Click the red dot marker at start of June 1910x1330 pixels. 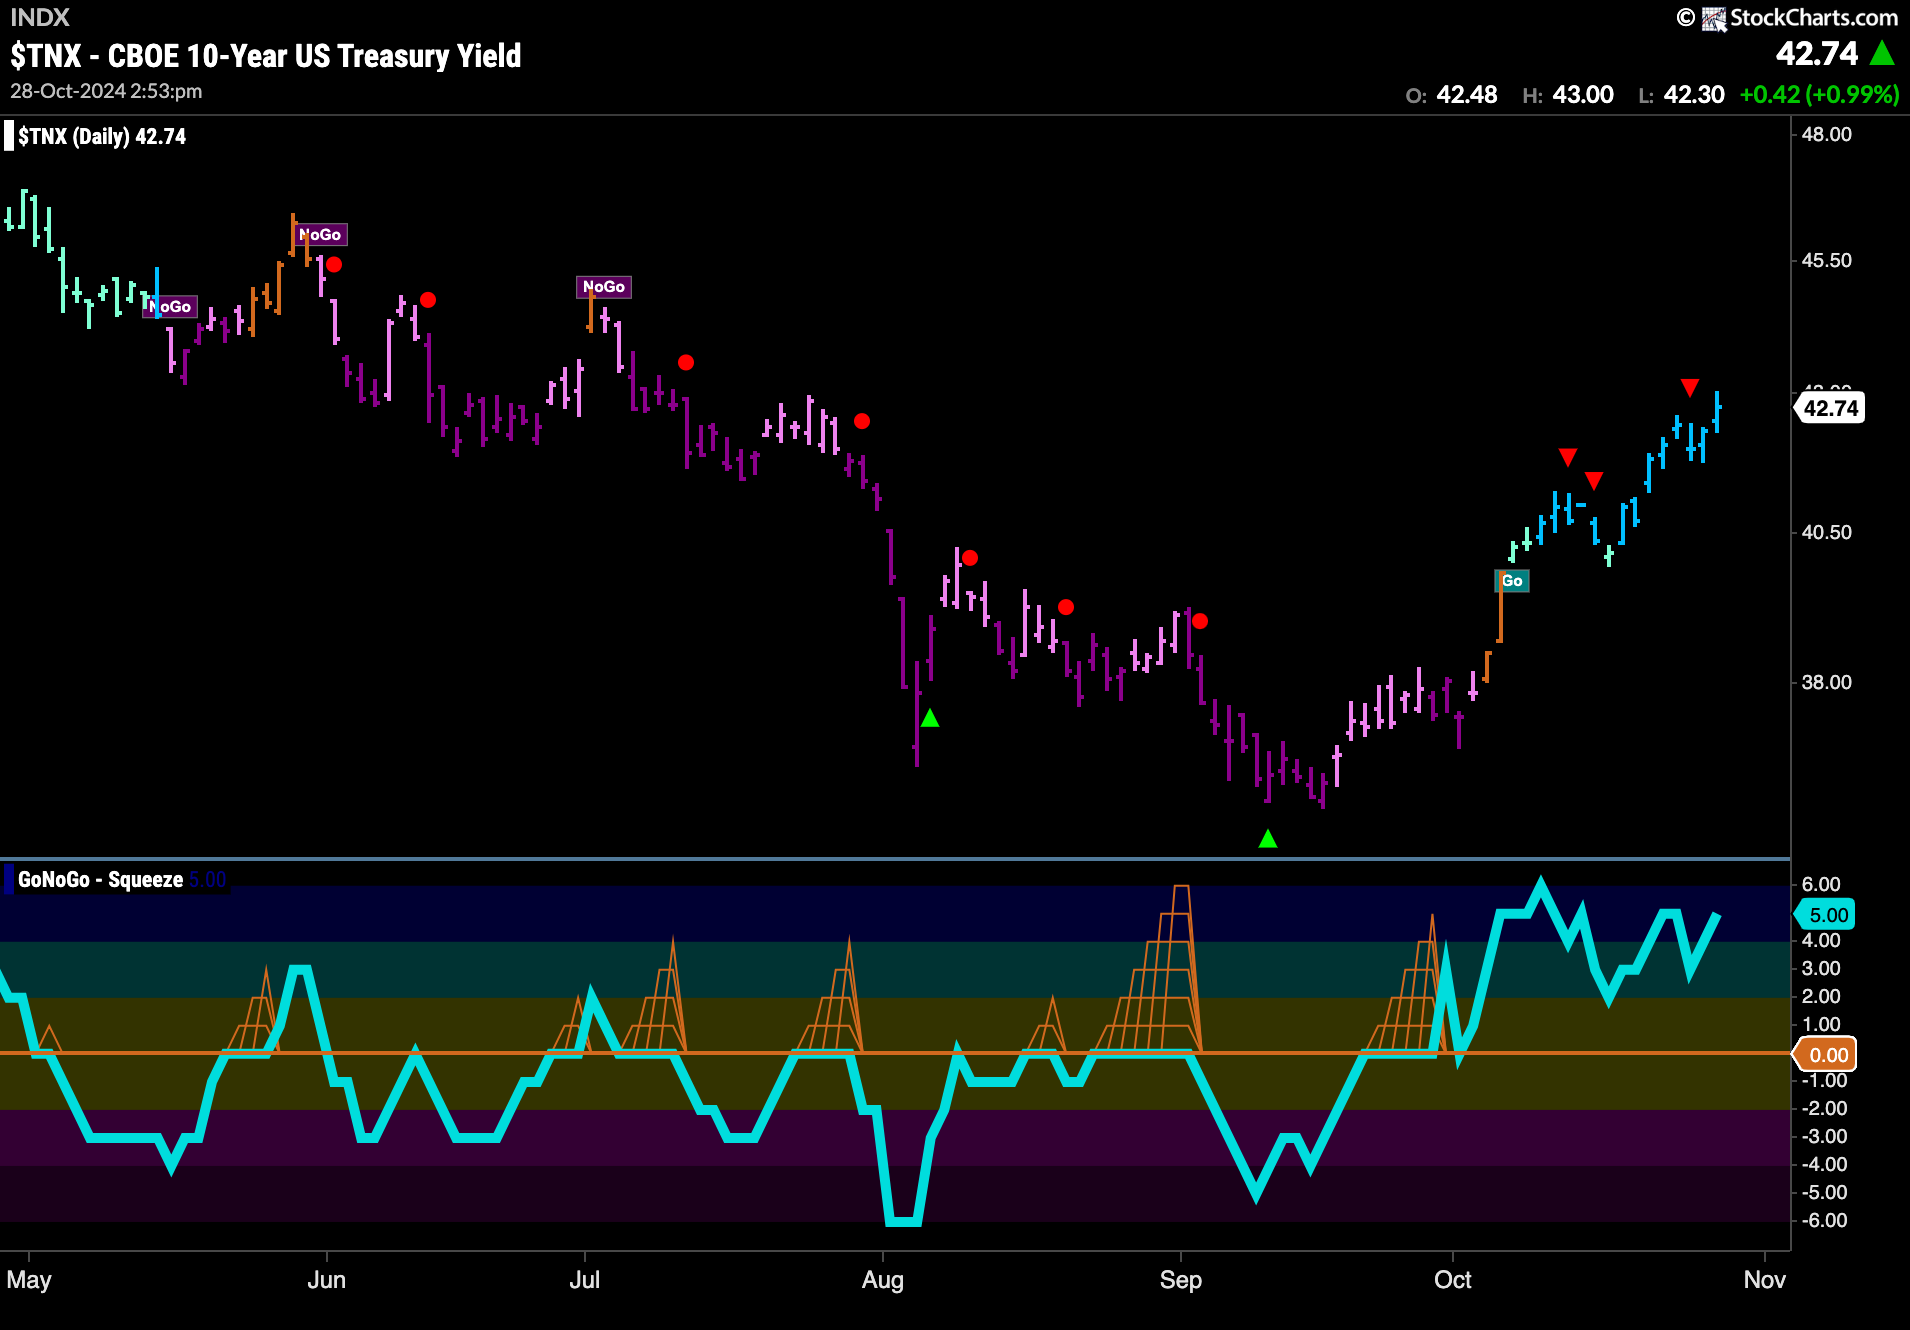(x=334, y=265)
